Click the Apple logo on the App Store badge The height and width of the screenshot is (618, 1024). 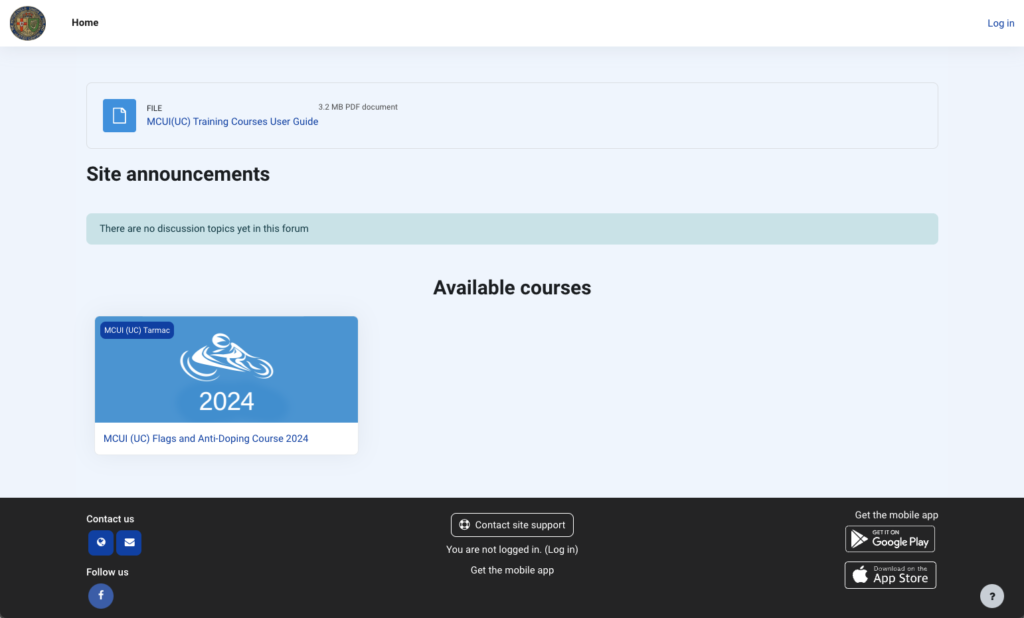pyautogui.click(x=858, y=575)
